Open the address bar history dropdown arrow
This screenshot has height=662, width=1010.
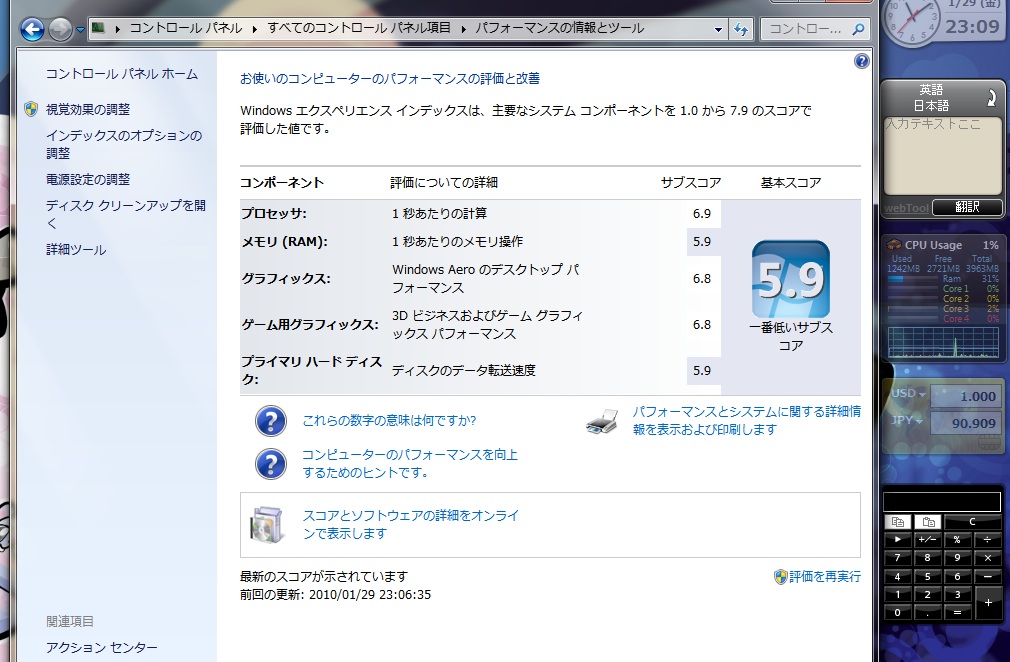[x=718, y=29]
